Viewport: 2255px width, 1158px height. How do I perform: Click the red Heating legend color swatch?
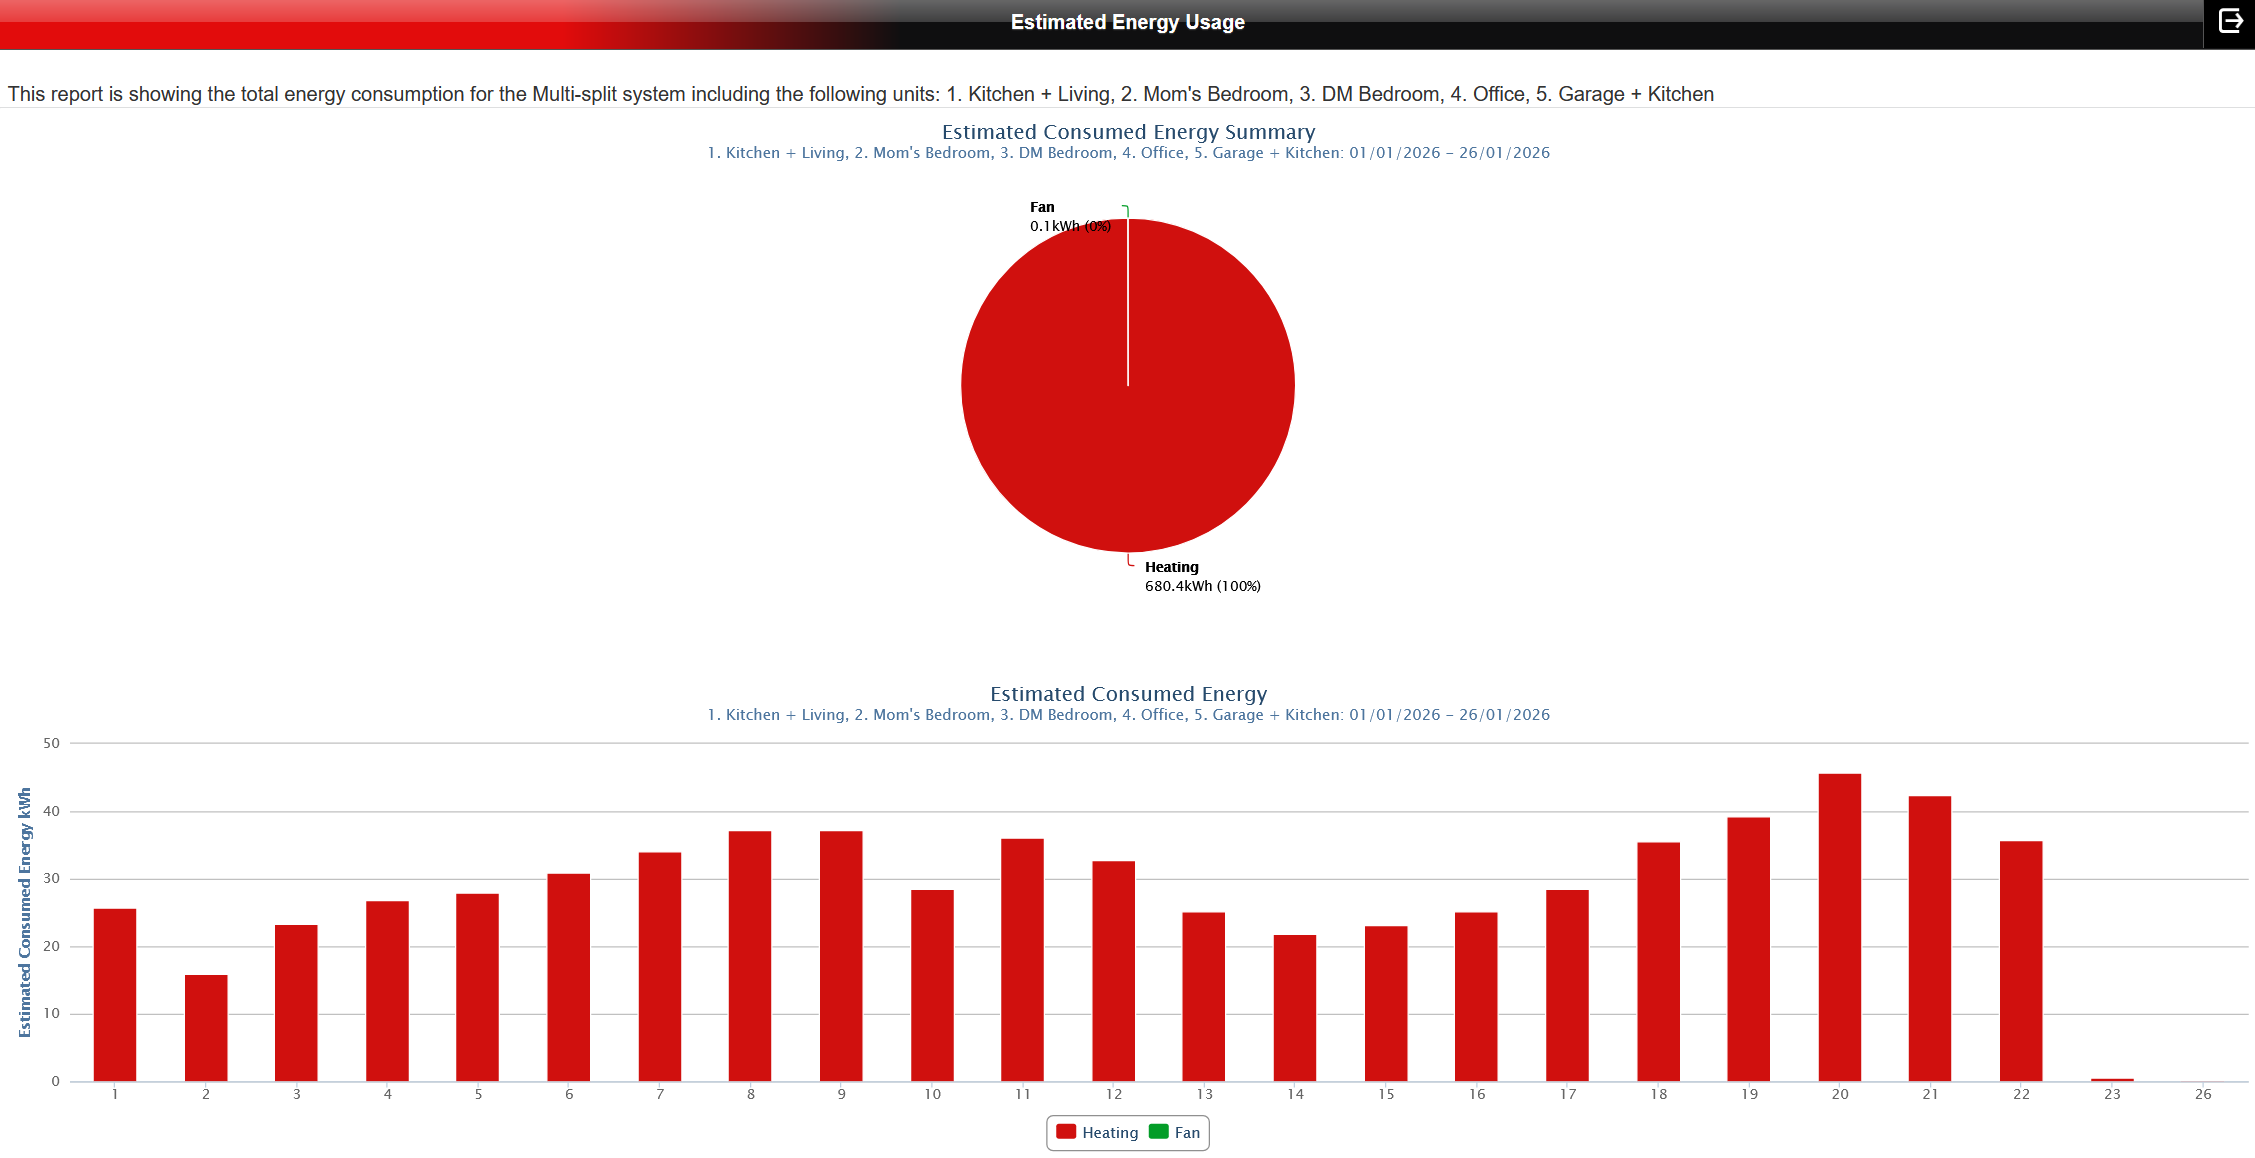[1066, 1132]
